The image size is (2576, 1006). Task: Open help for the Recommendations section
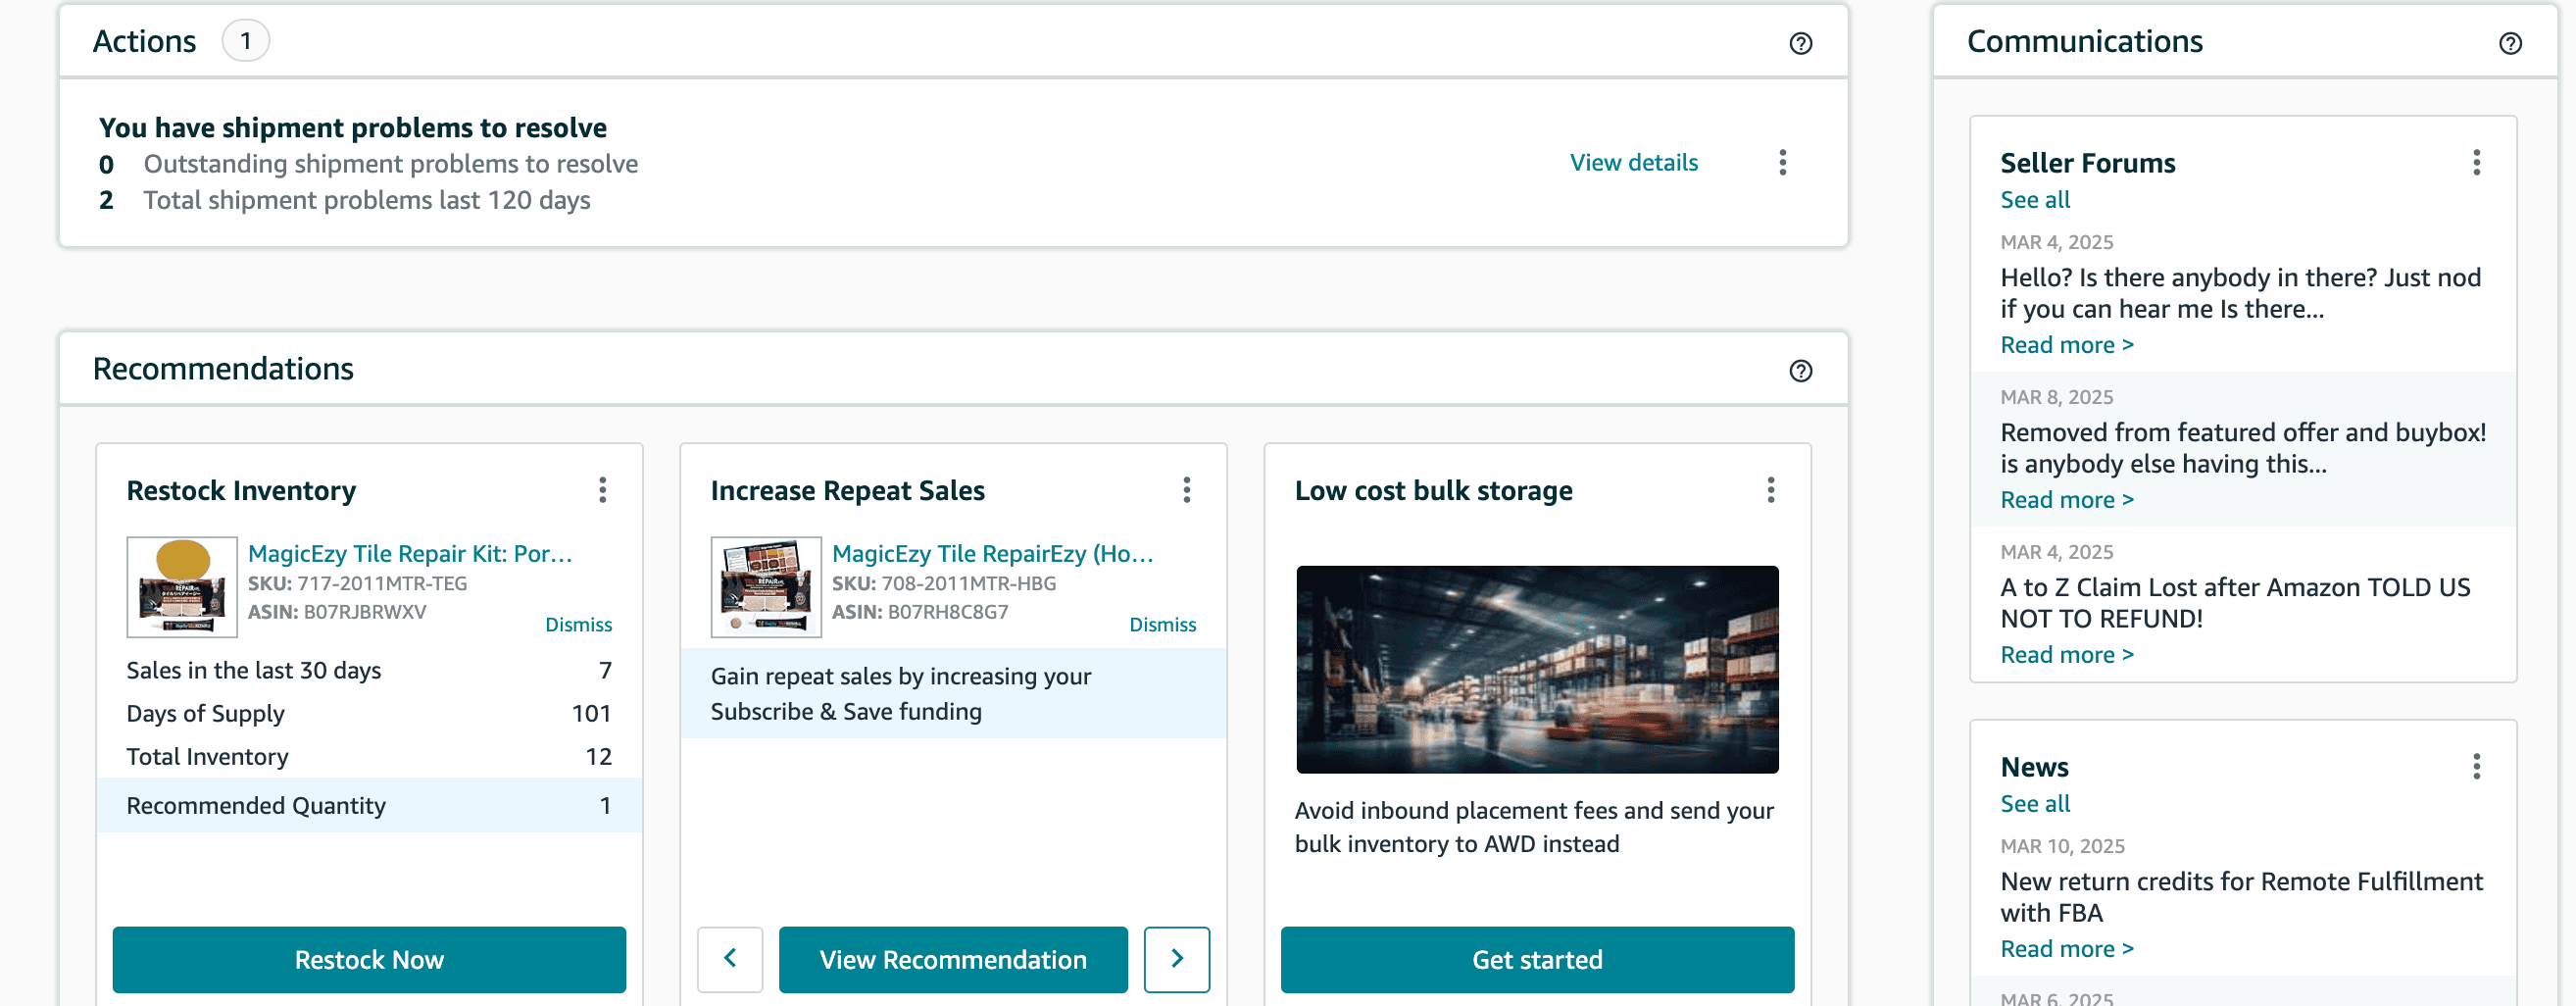point(1799,371)
